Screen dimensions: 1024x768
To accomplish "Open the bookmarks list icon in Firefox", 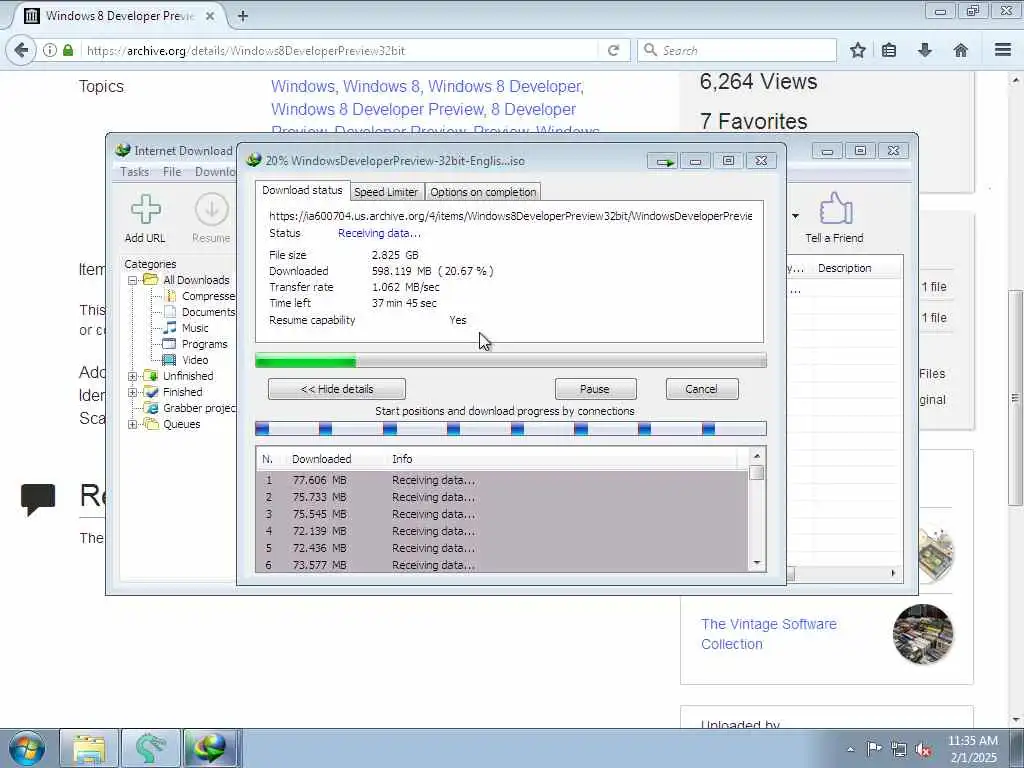I will (889, 50).
